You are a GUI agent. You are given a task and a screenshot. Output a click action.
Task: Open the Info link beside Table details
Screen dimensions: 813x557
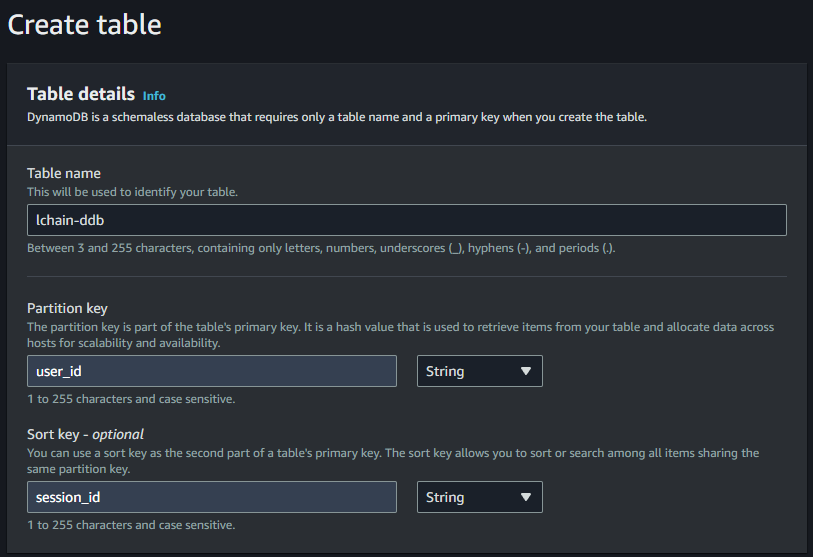pyautogui.click(x=154, y=96)
